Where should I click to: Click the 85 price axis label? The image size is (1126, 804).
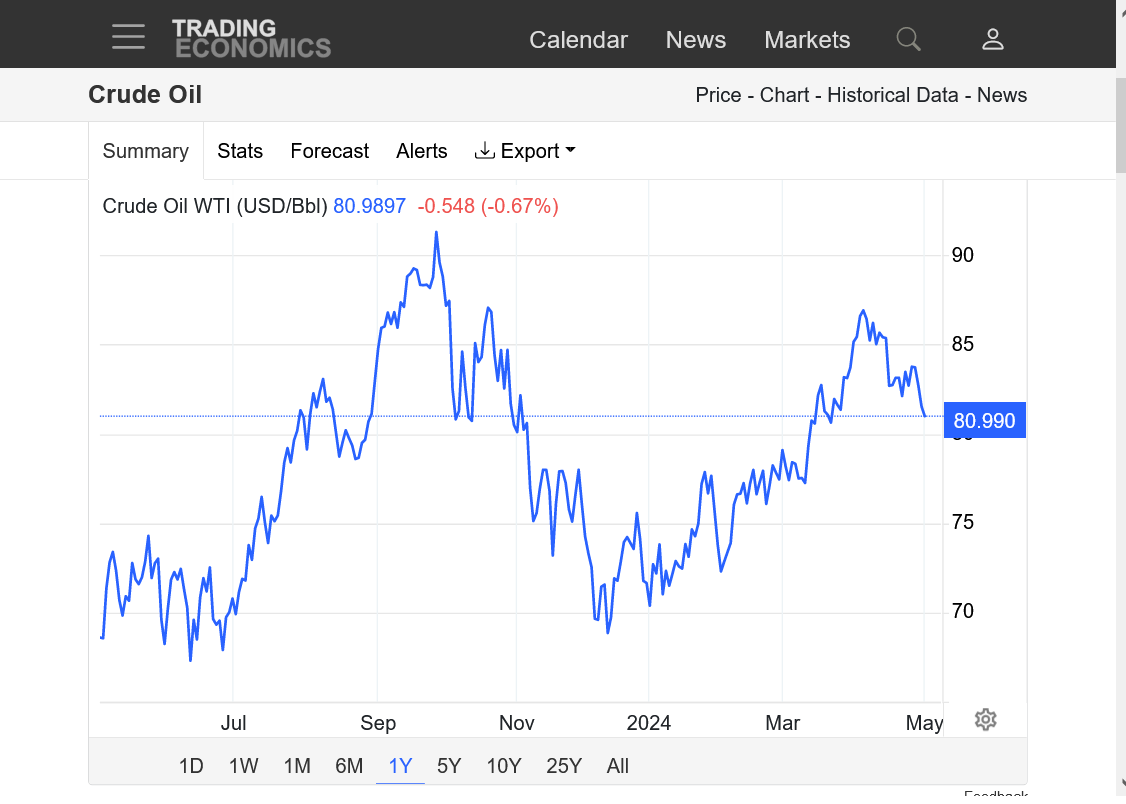(962, 344)
